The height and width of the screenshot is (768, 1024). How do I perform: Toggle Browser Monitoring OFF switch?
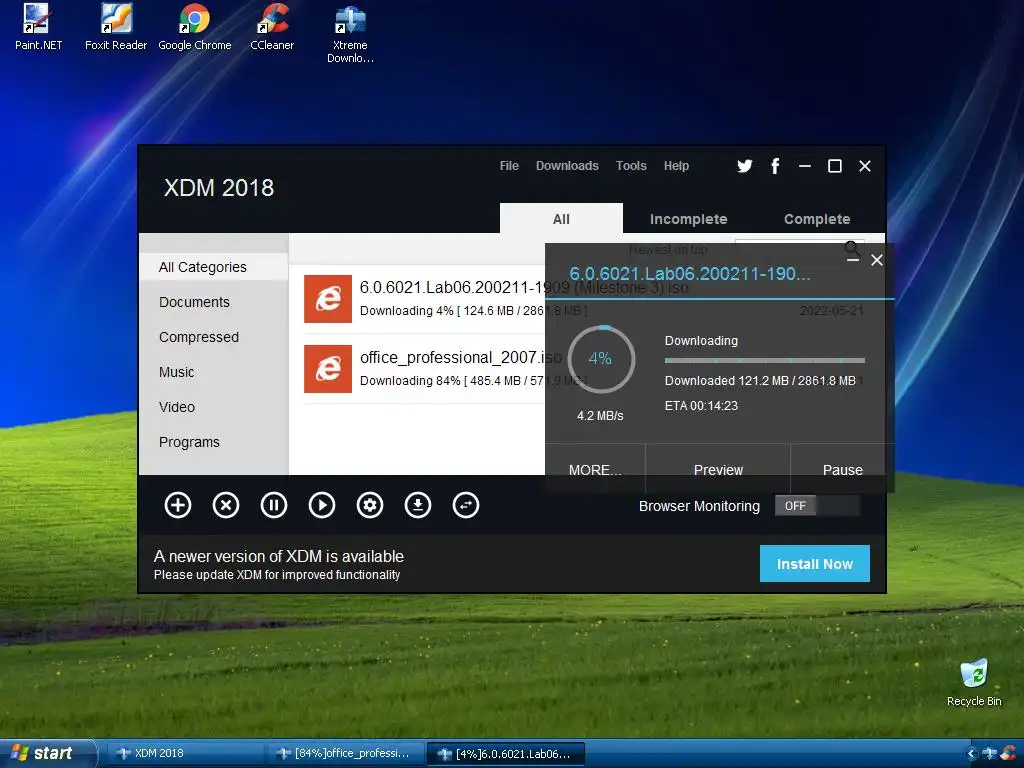[817, 505]
